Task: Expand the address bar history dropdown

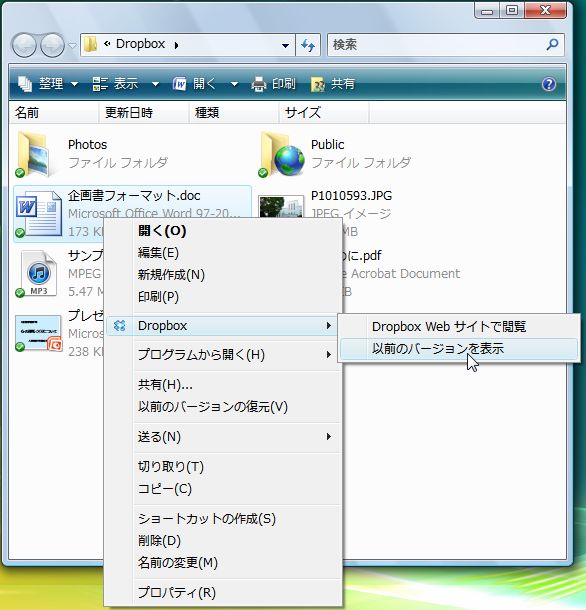Action: click(285, 46)
